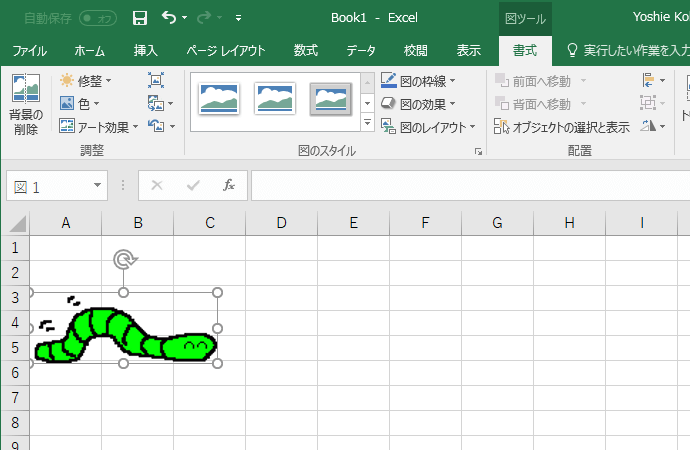
Task: Click the Compress Pictures icon
Action: click(156, 80)
